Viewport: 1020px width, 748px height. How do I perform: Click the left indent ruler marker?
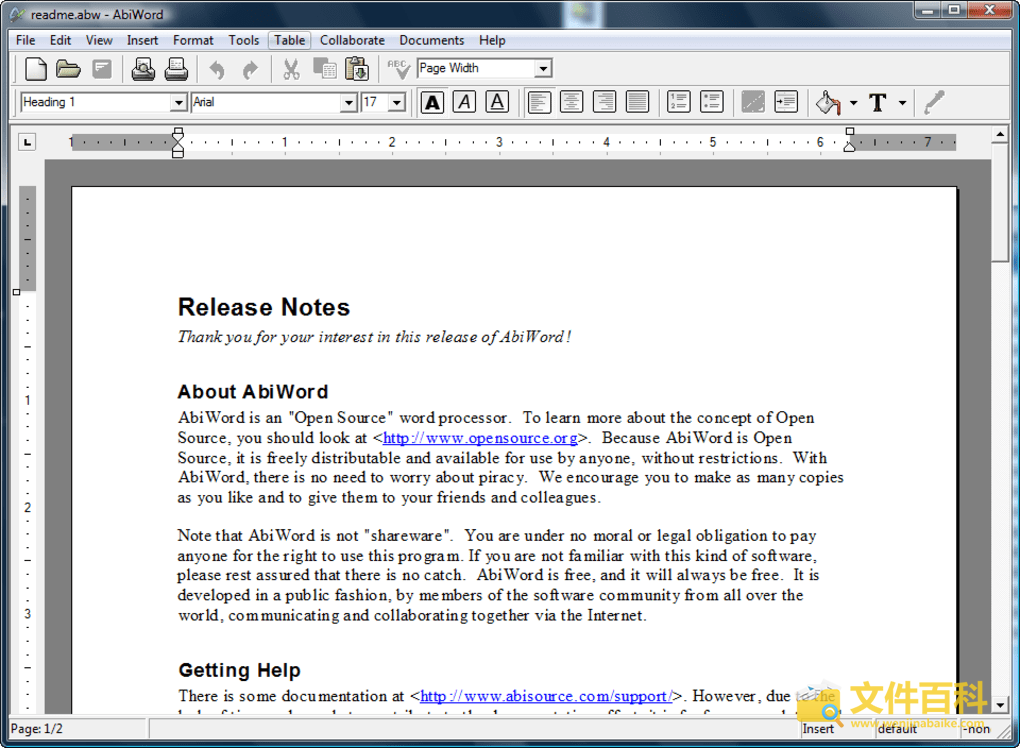pyautogui.click(x=178, y=142)
